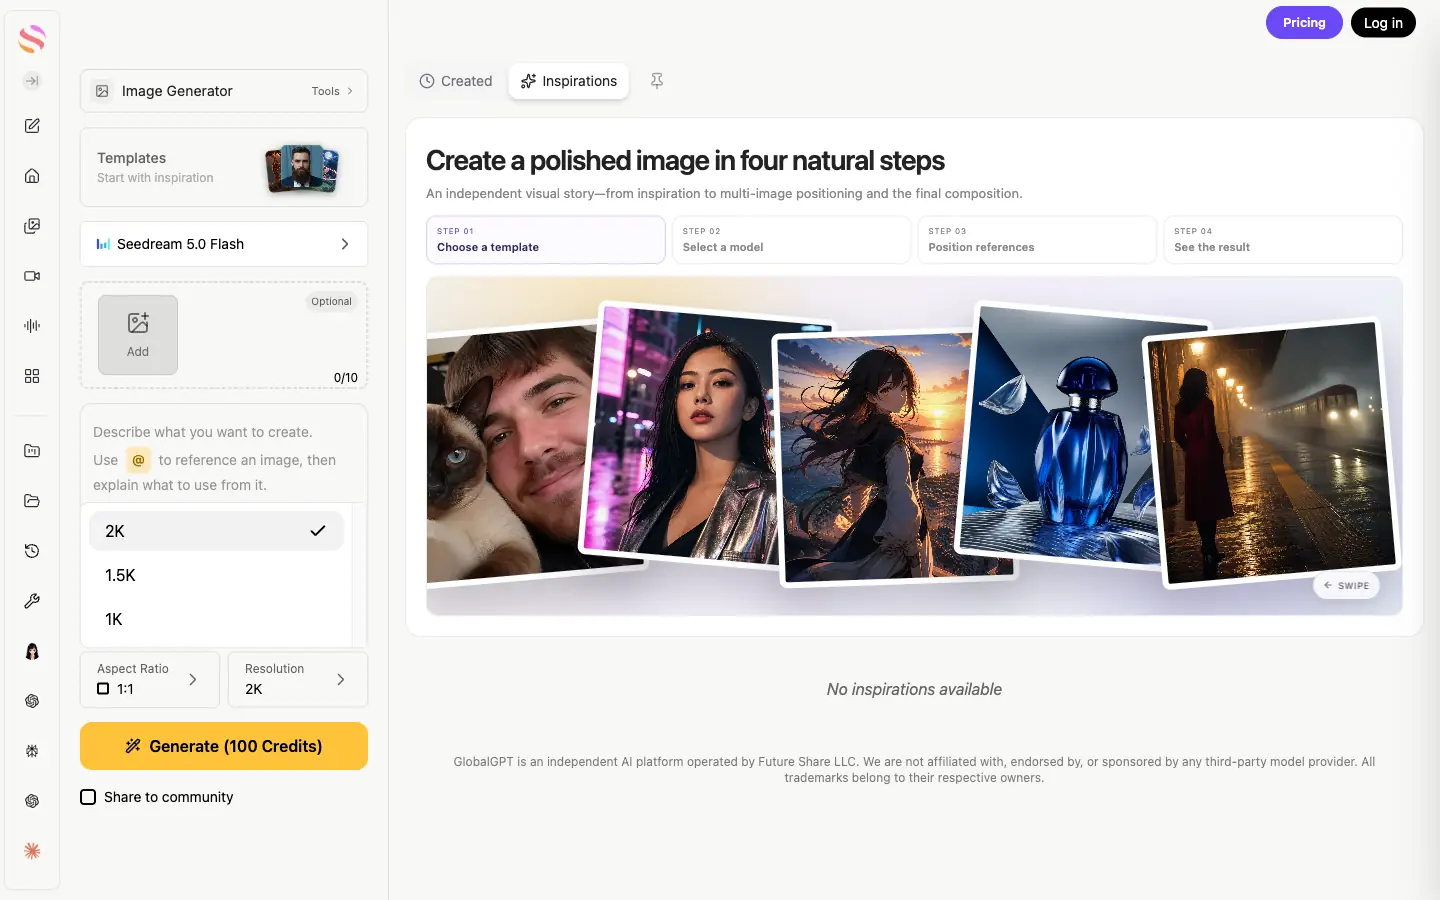Click the Pricing button
The width and height of the screenshot is (1440, 900).
point(1304,22)
